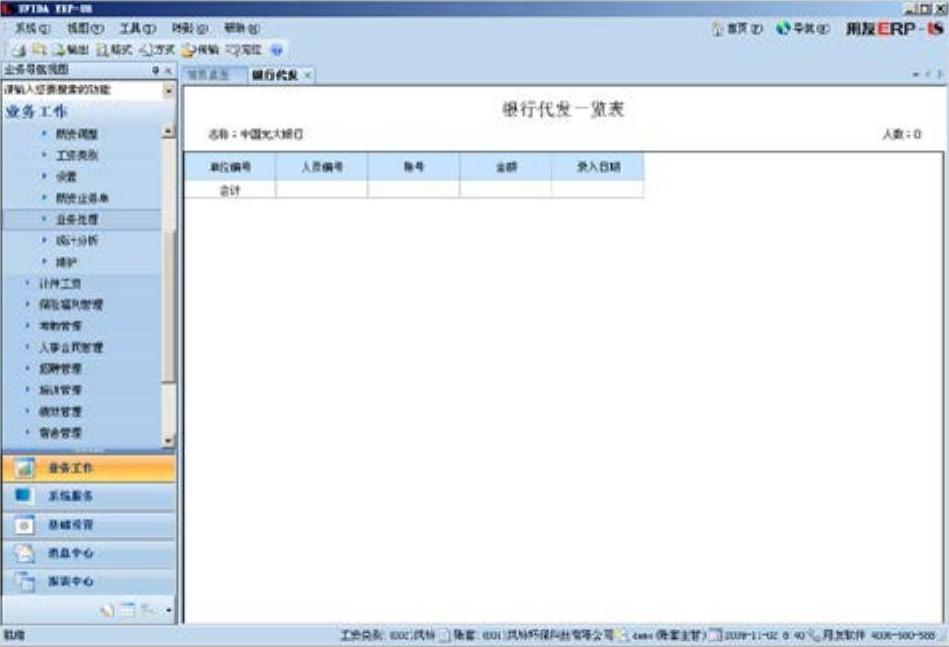949x647 pixels.
Task: Expand the fourth node under 业务工作
Action: click(44, 198)
